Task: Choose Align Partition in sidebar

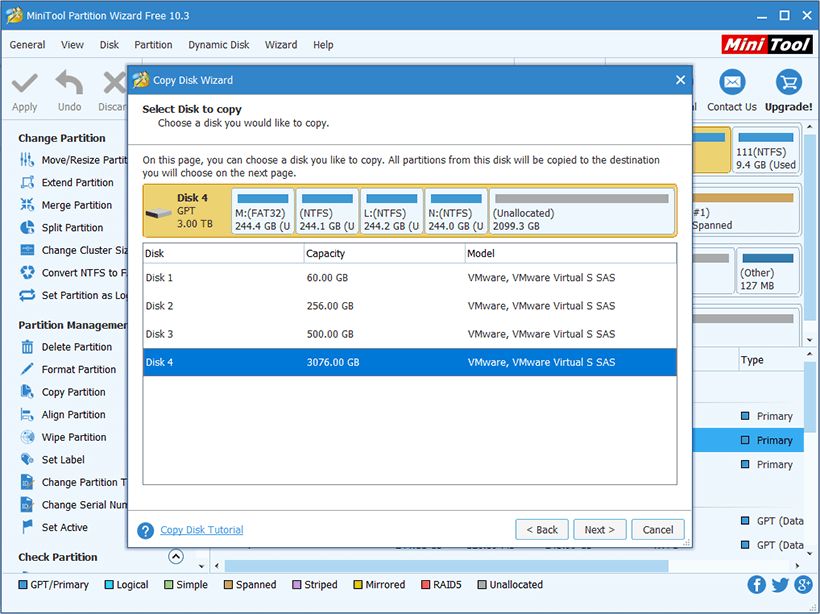Action: click(63, 414)
